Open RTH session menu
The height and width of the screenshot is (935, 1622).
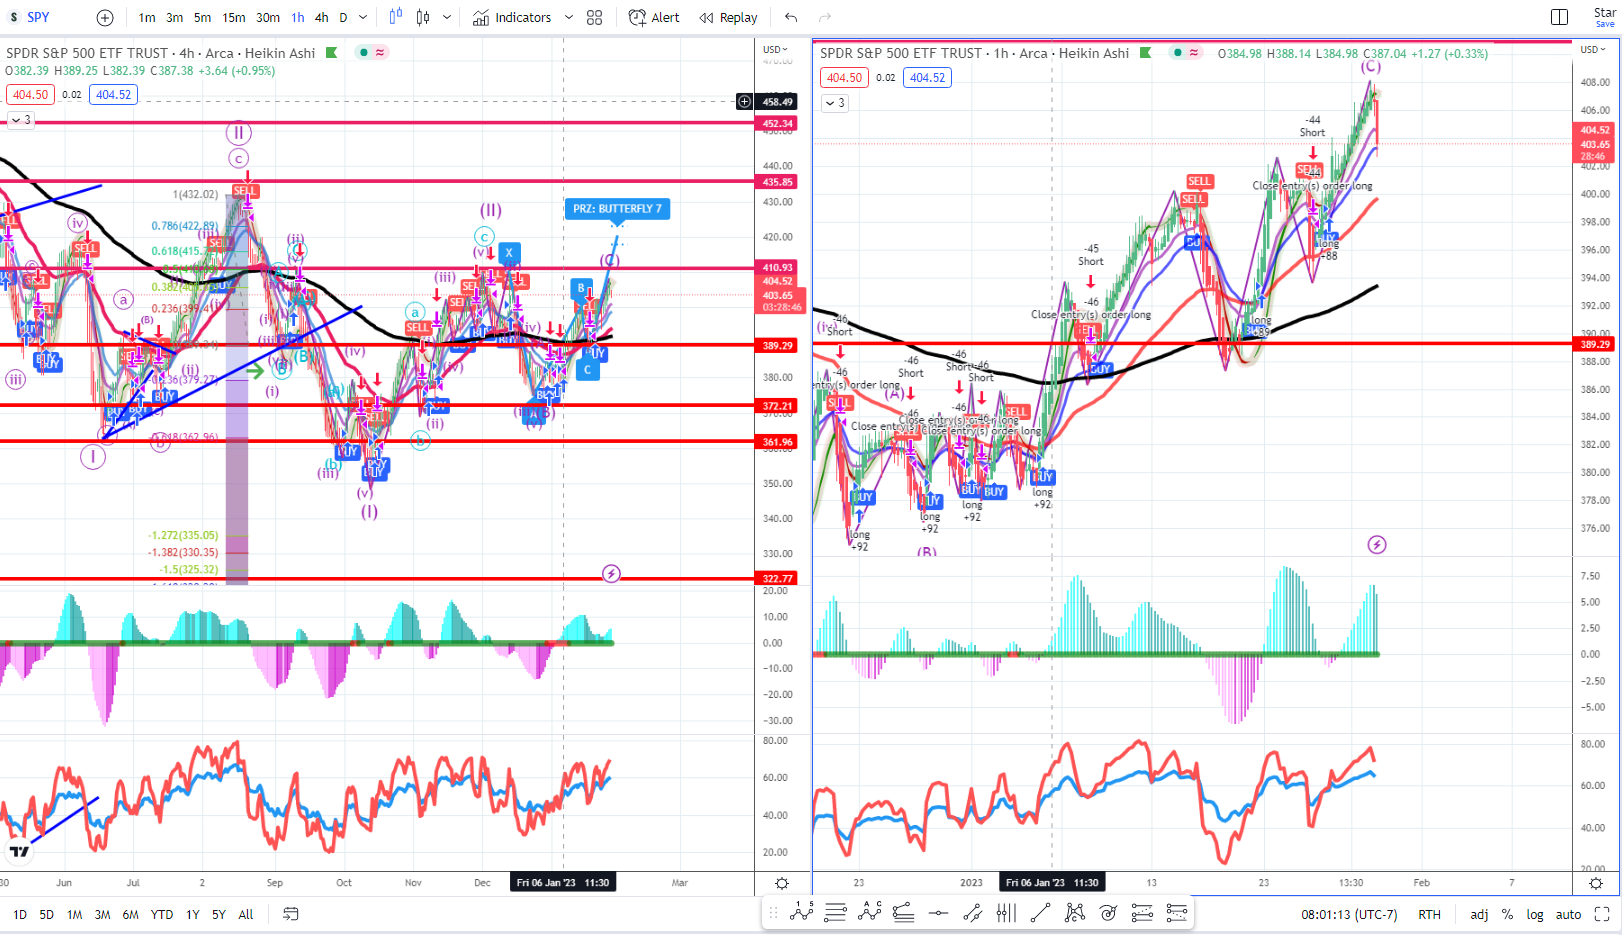(x=1429, y=914)
